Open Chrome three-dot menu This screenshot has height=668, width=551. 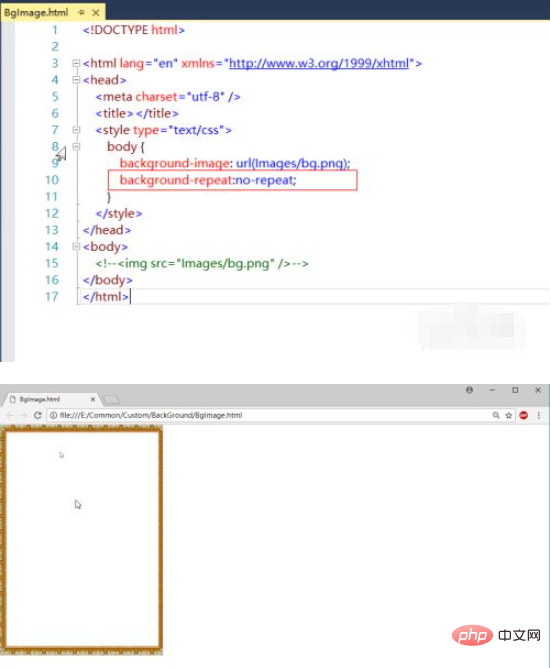coord(539,415)
